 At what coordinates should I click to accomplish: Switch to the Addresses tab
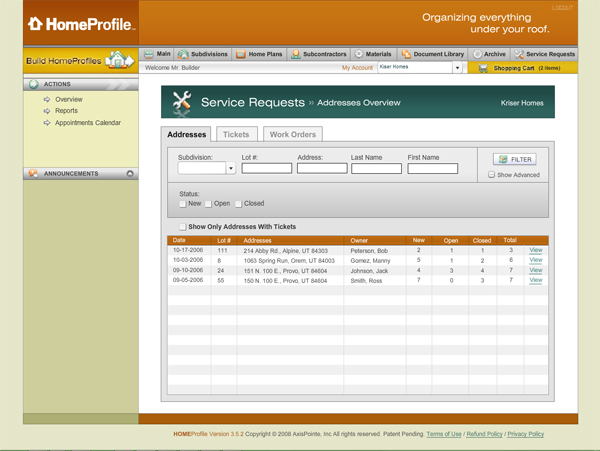[186, 134]
